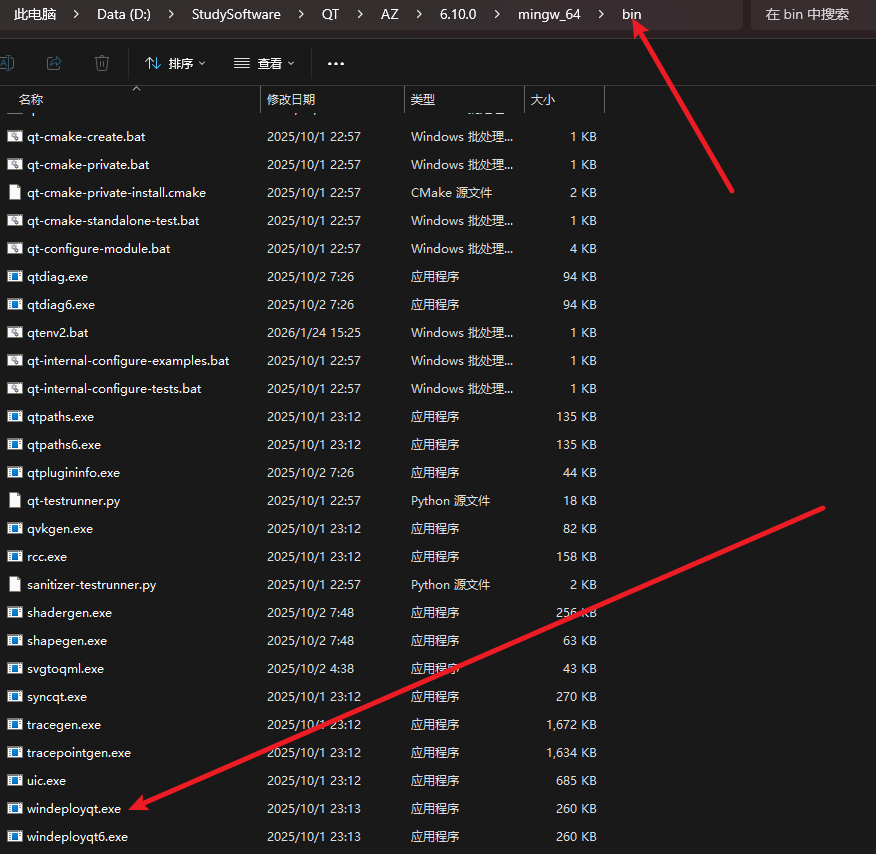
Task: Click the share icon in the toolbar
Action: point(54,63)
